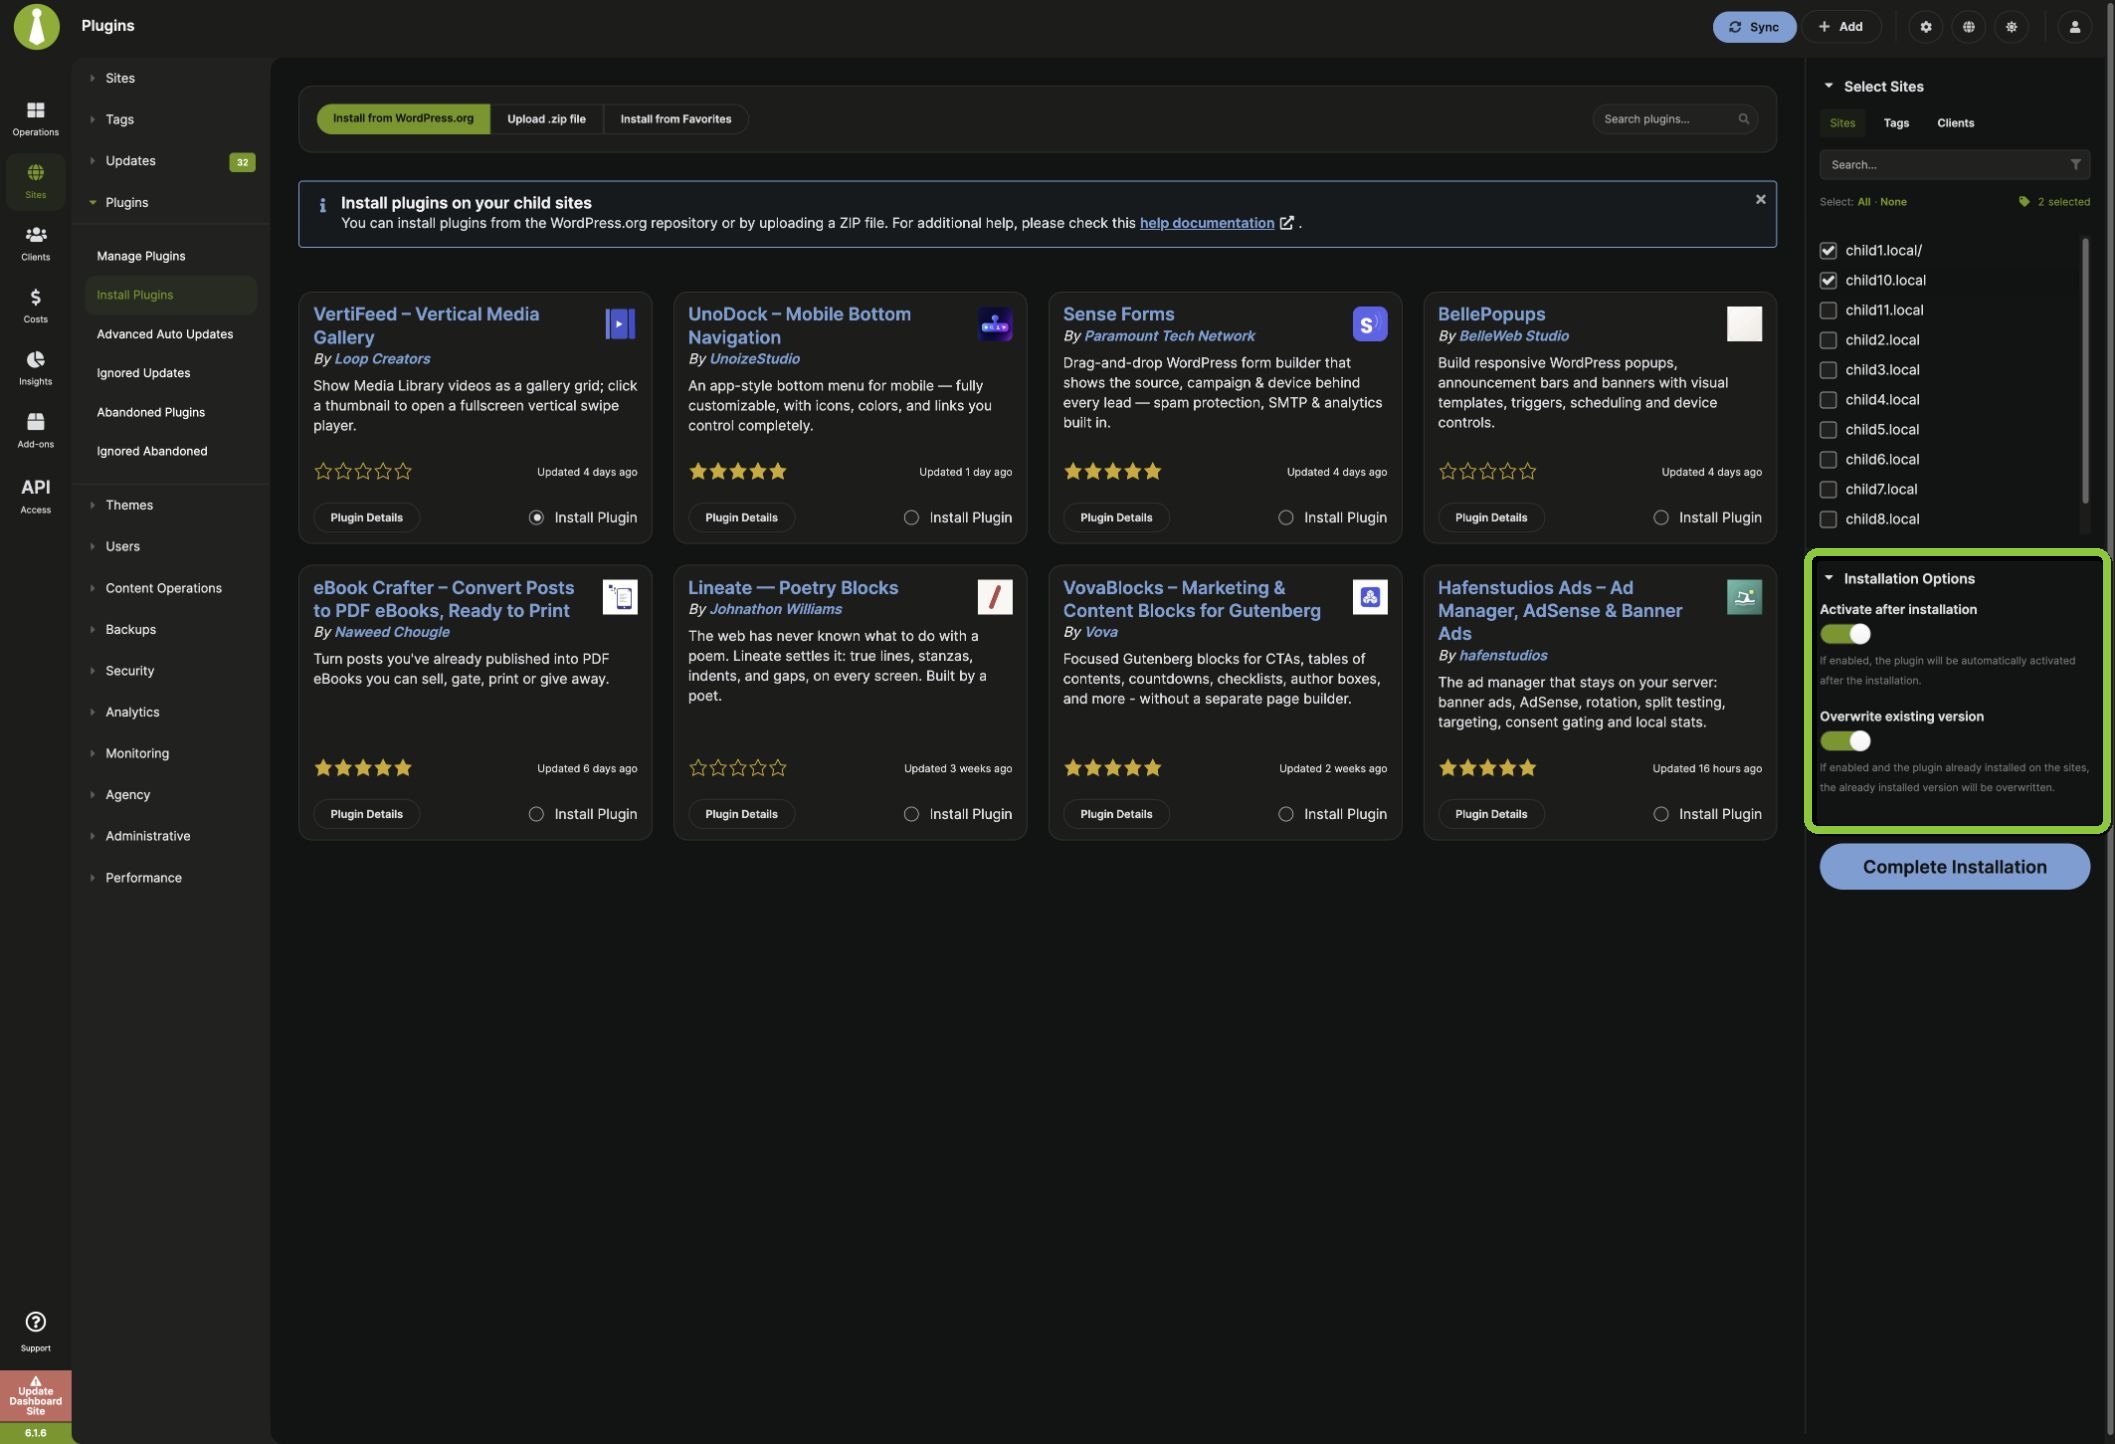Click the MainWP logo icon
2115x1444 pixels.
click(x=36, y=26)
